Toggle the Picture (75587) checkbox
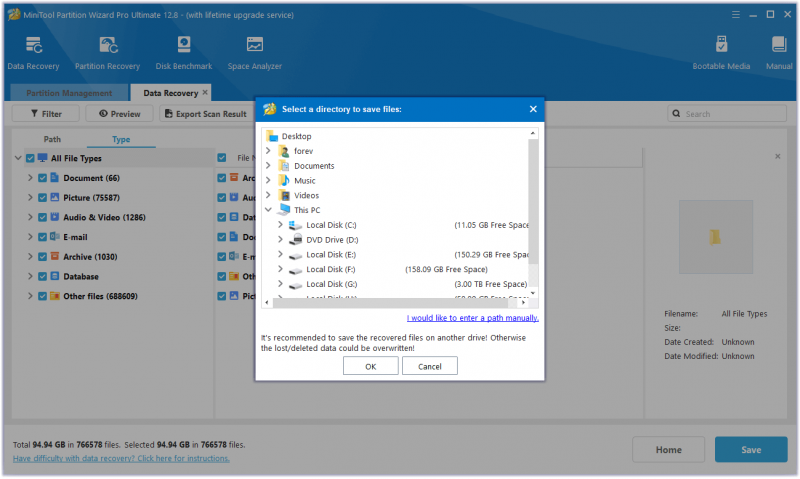The image size is (800, 479). tap(42, 197)
